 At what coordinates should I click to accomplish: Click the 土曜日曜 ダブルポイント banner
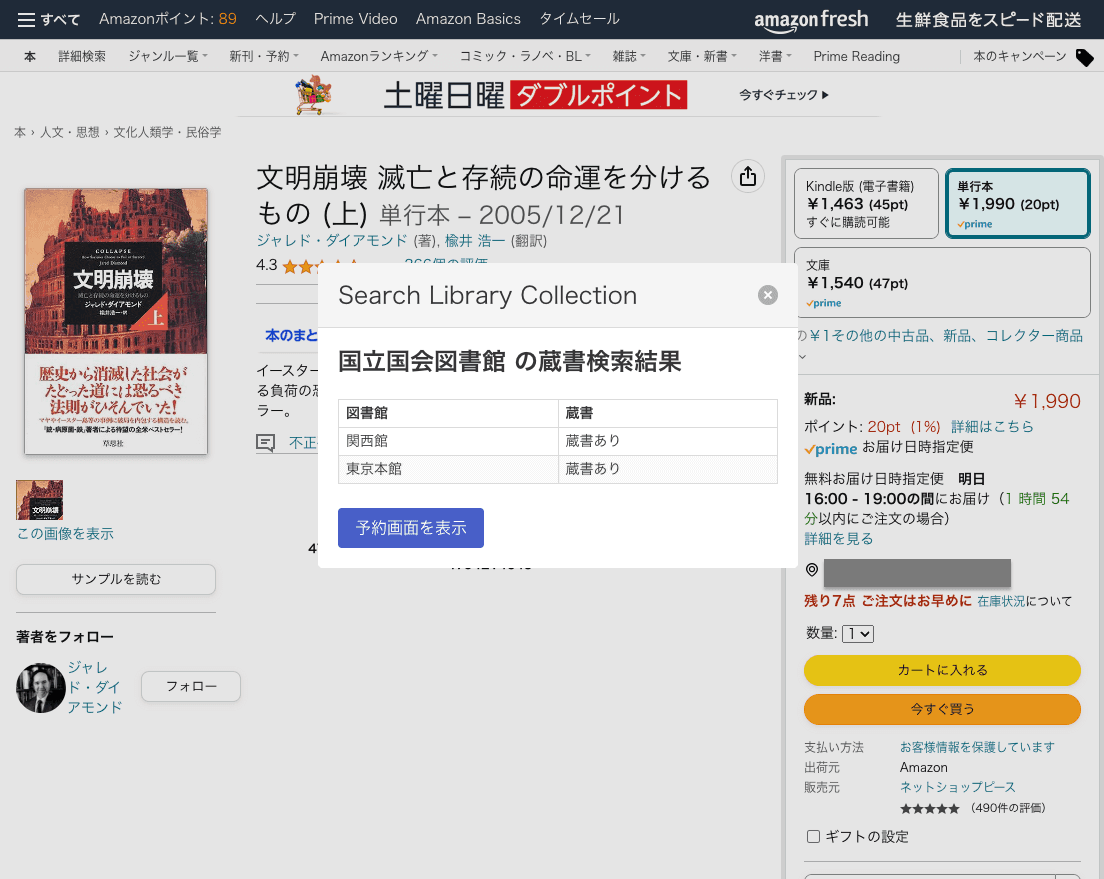(x=535, y=96)
